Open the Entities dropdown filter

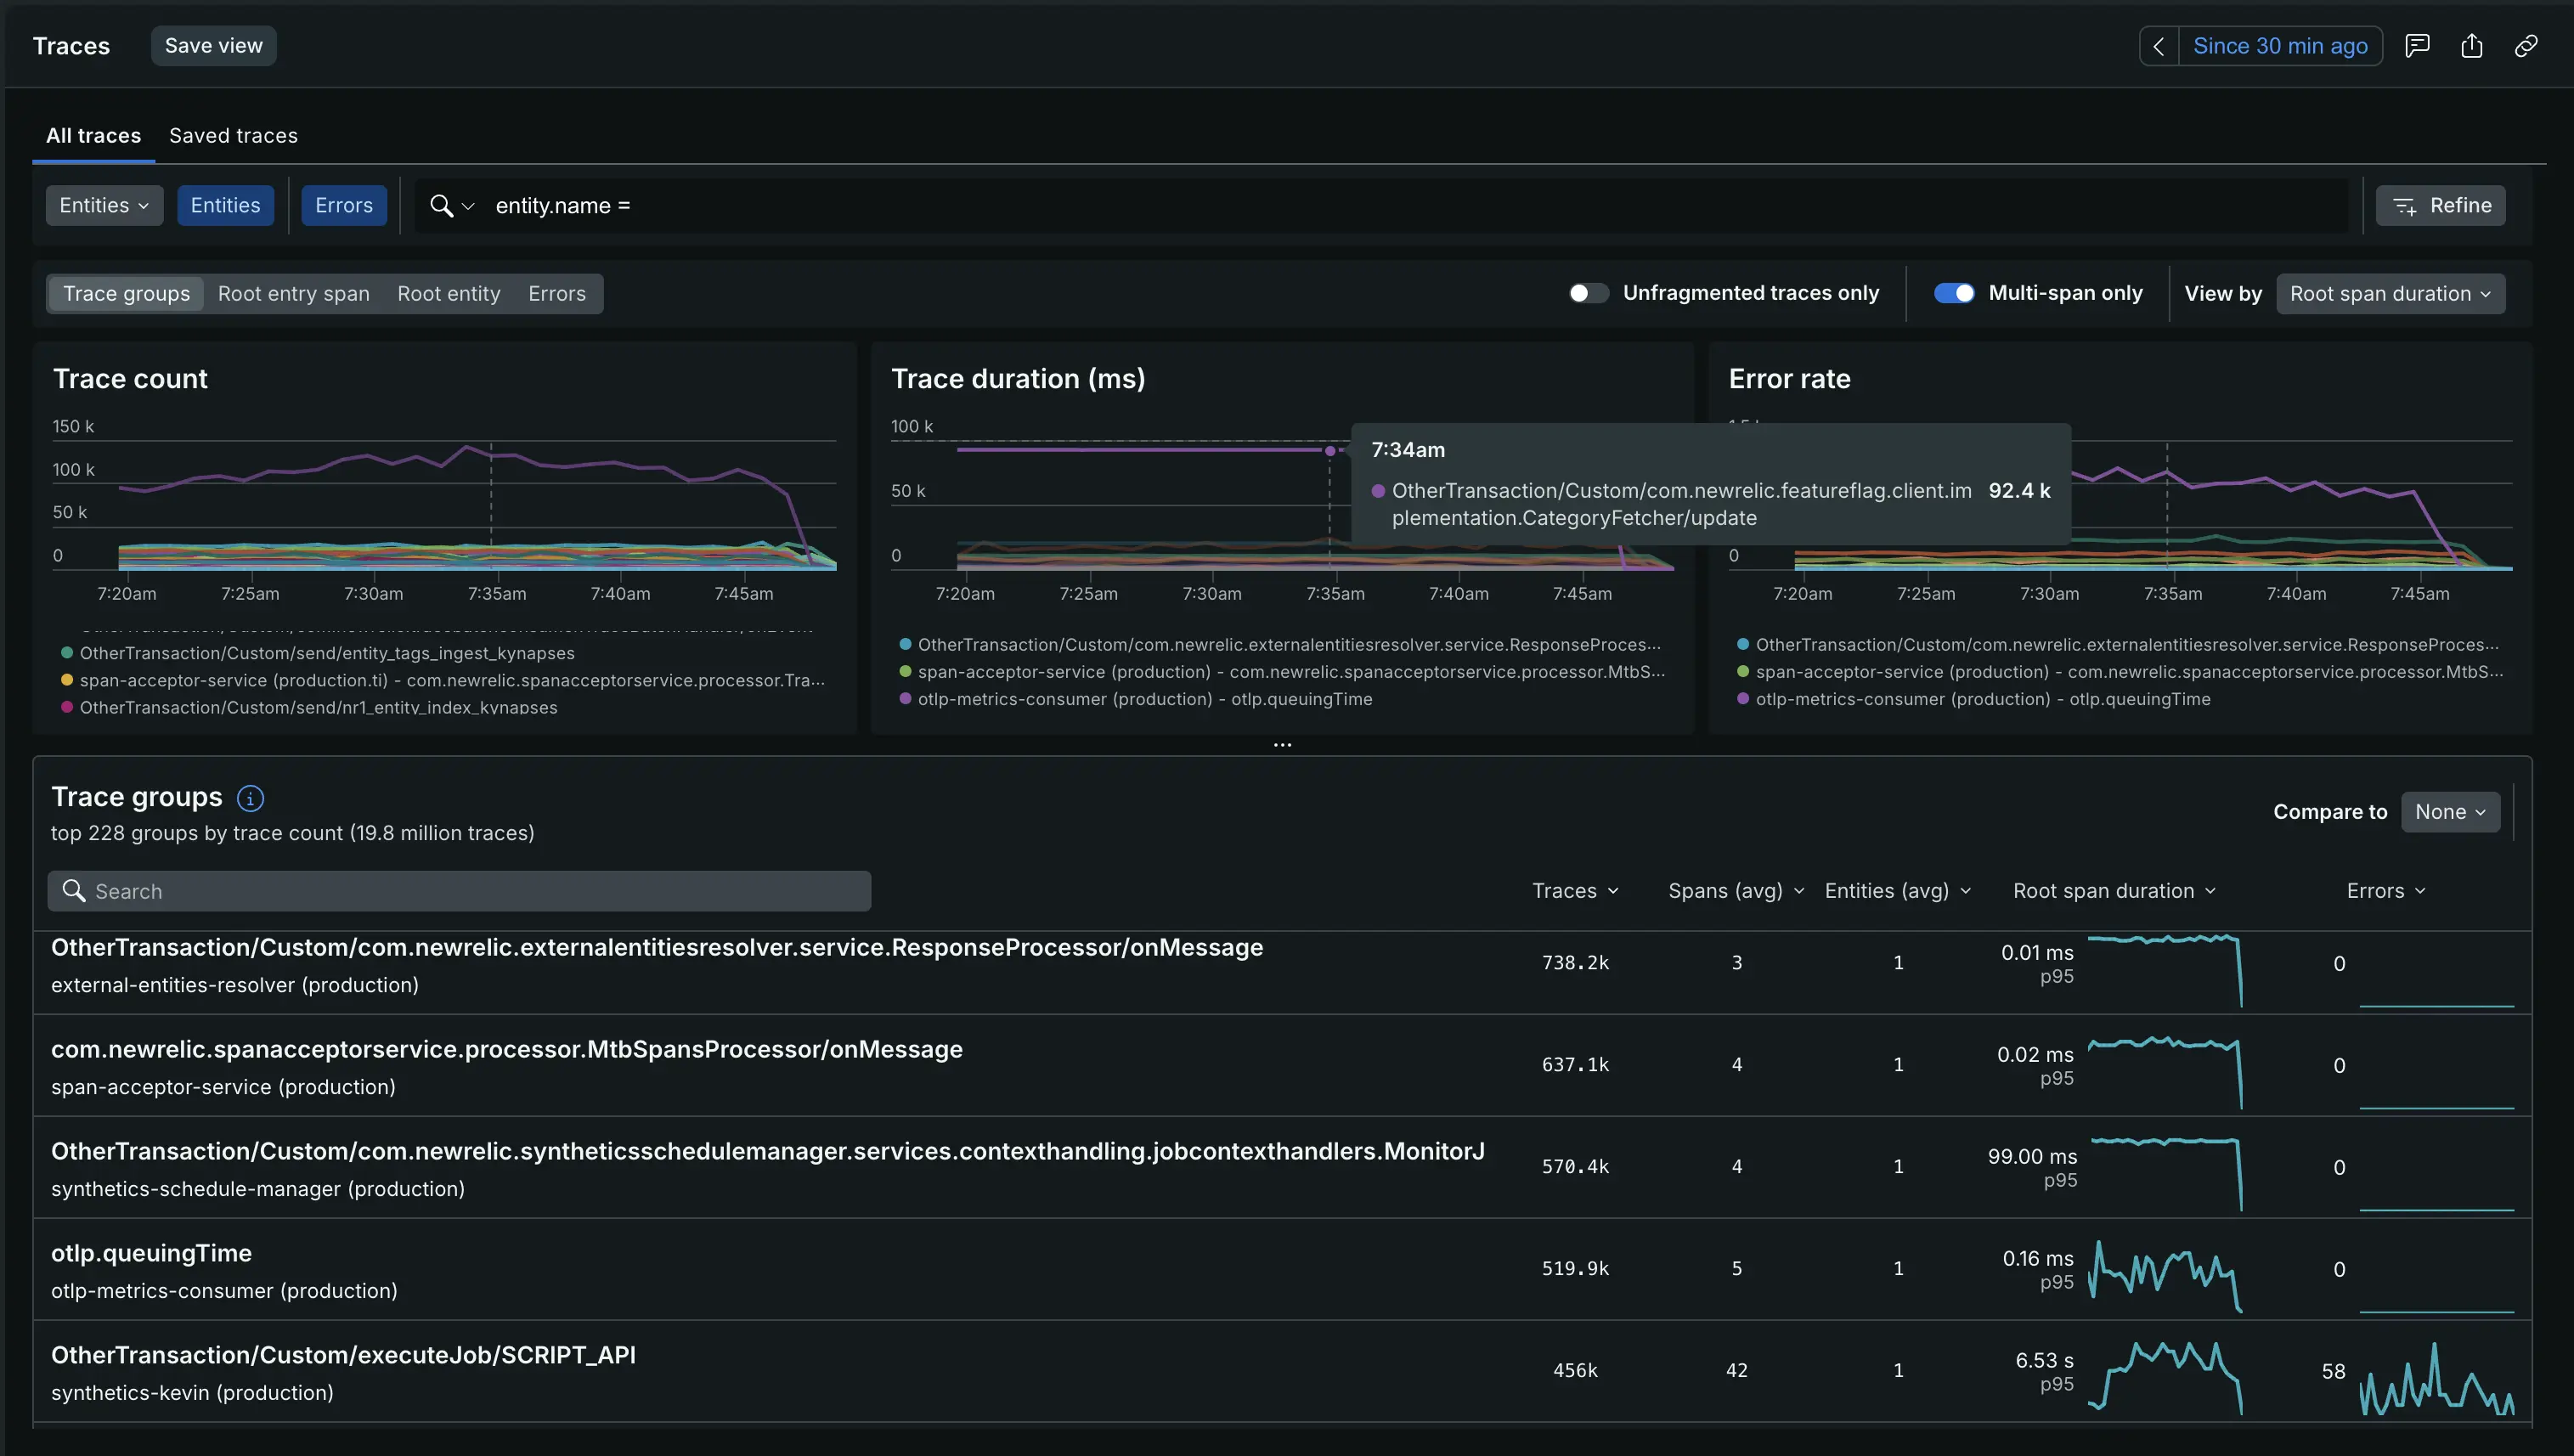click(x=104, y=206)
